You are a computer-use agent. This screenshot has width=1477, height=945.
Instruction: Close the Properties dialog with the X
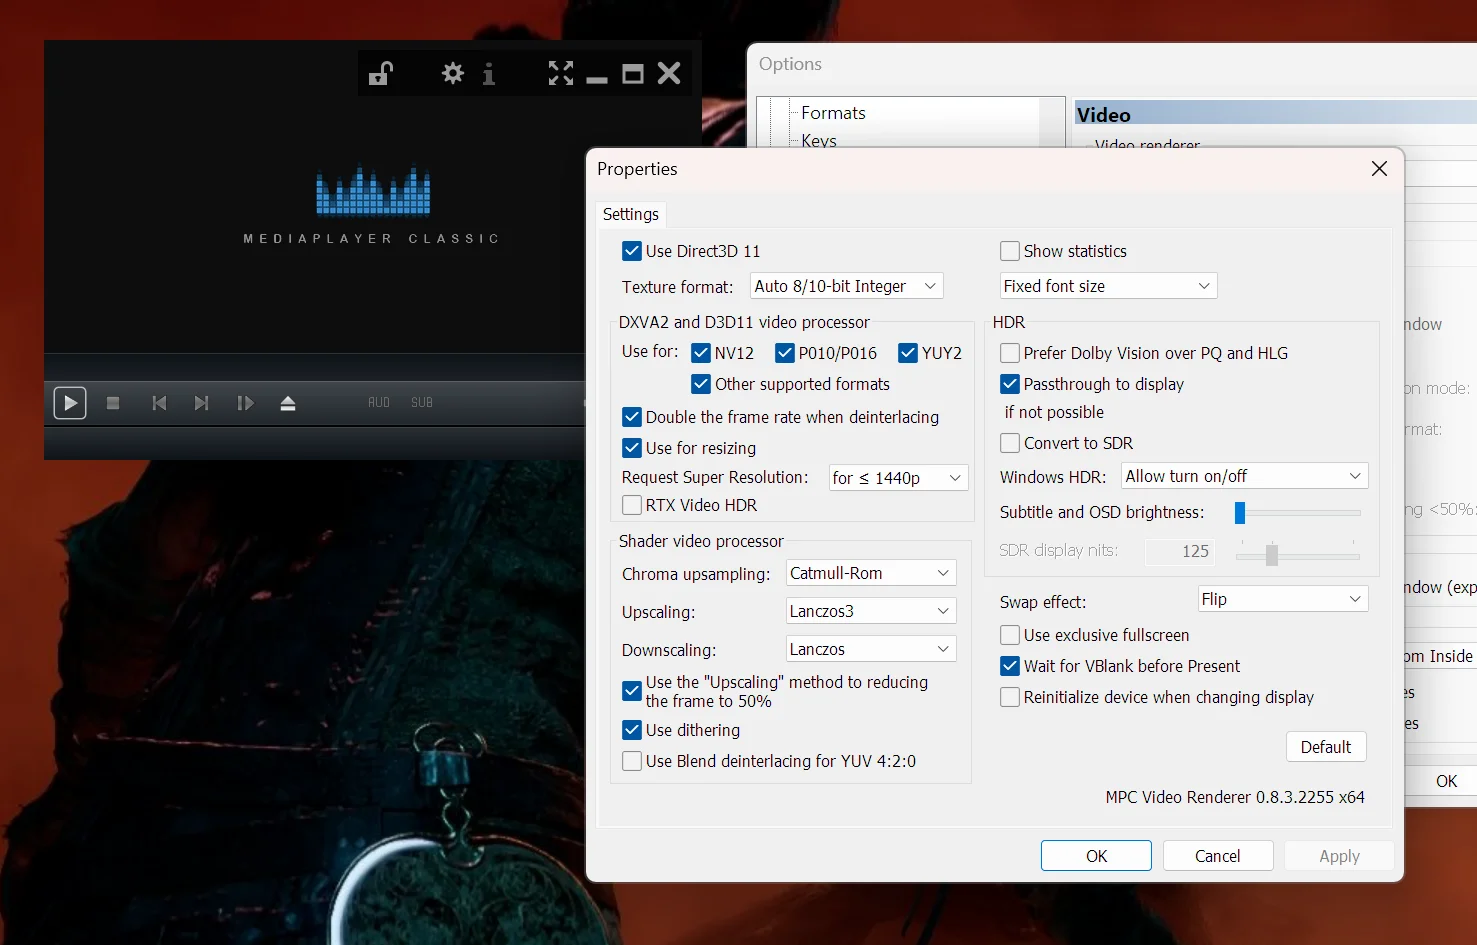[1379, 169]
